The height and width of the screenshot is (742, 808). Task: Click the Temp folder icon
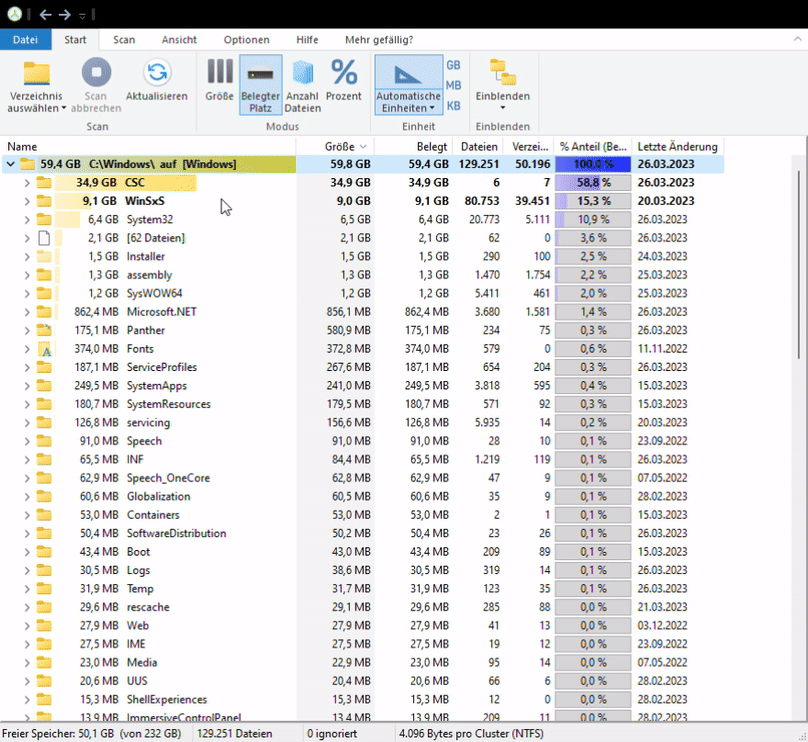pos(44,588)
